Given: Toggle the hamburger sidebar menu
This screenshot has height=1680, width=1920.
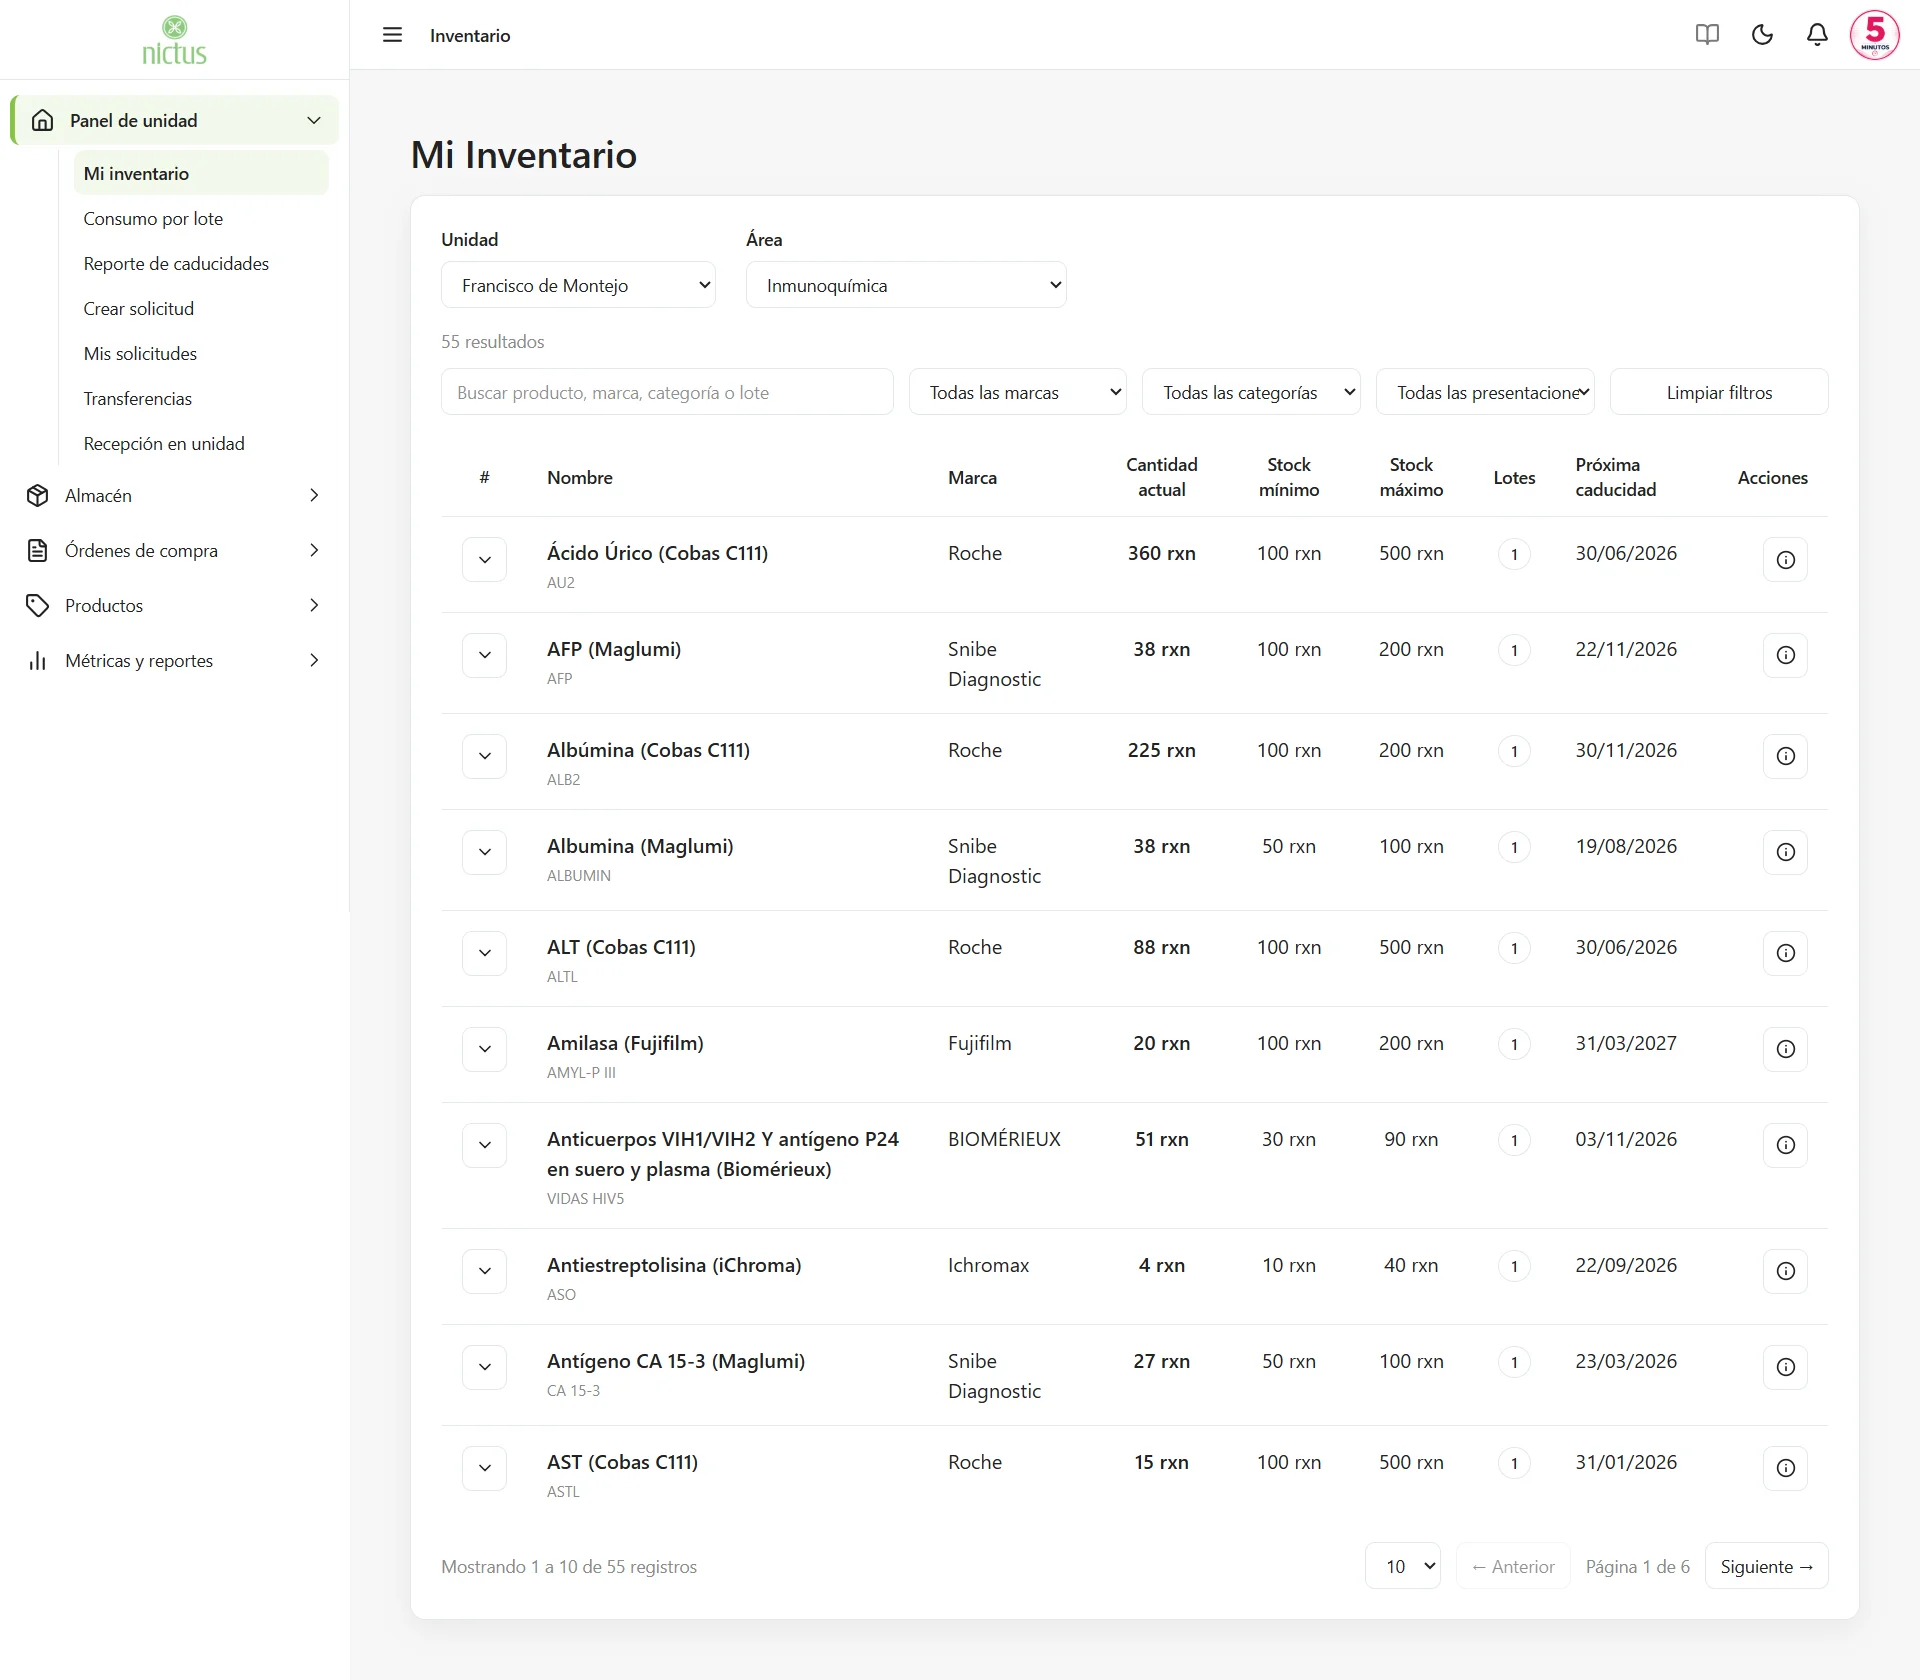Looking at the screenshot, I should tap(392, 35).
